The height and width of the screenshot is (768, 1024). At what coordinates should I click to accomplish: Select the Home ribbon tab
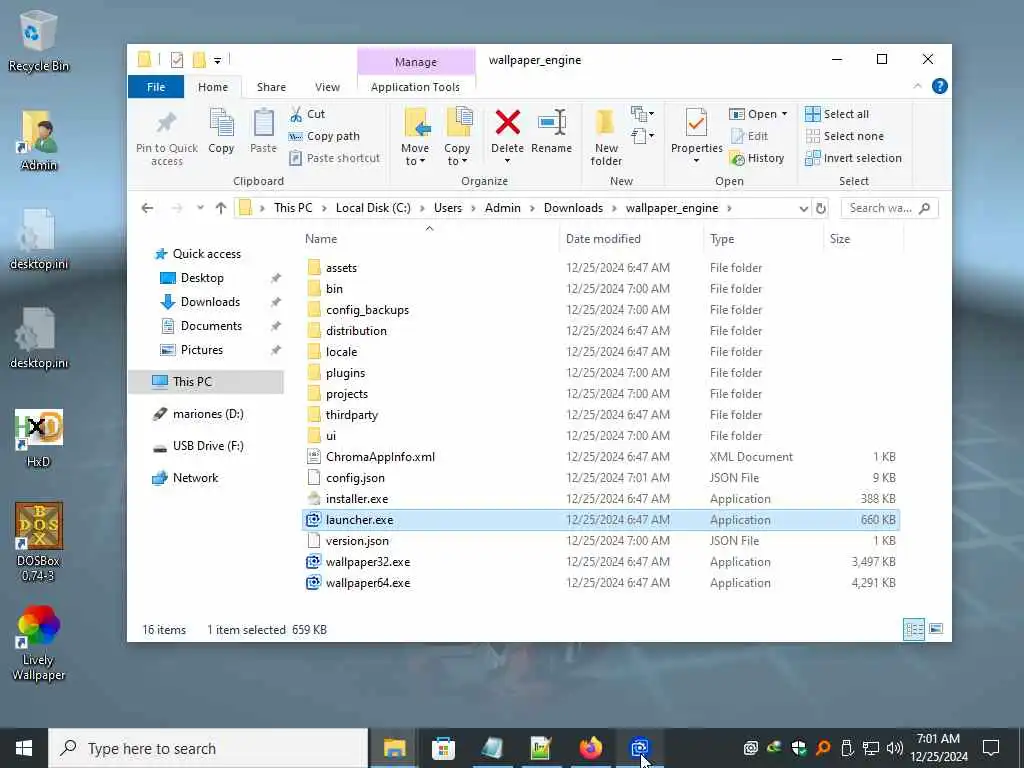tap(213, 87)
